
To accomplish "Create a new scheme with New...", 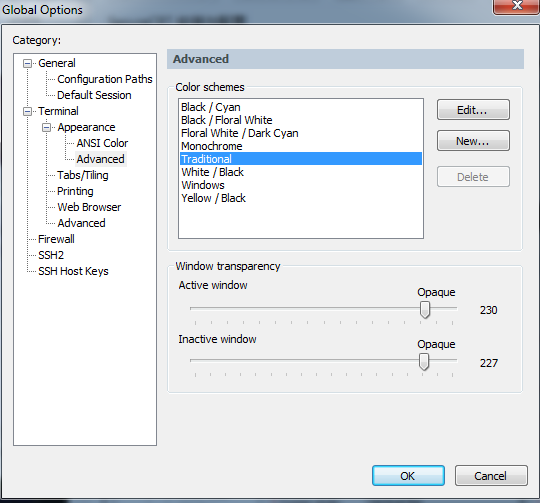I will pyautogui.click(x=473, y=141).
